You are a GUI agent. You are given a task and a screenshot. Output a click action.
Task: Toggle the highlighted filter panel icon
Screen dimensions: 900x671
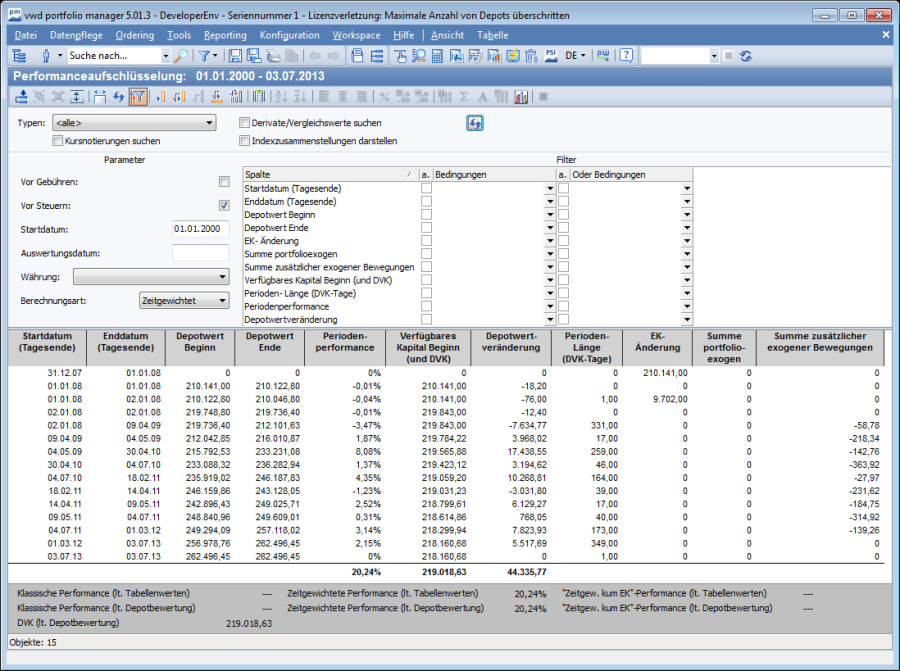(138, 97)
